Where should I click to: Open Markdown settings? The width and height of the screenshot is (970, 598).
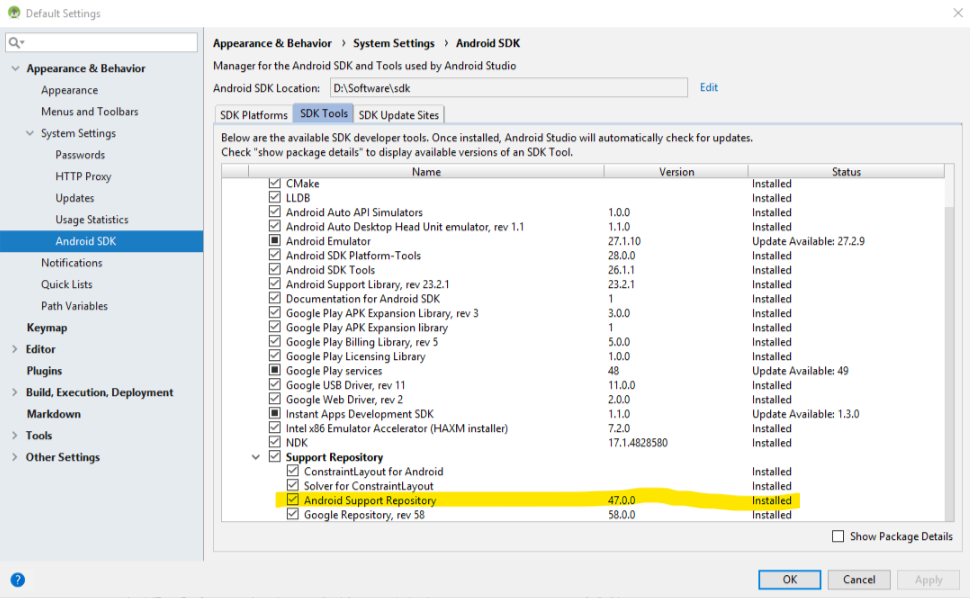click(53, 414)
